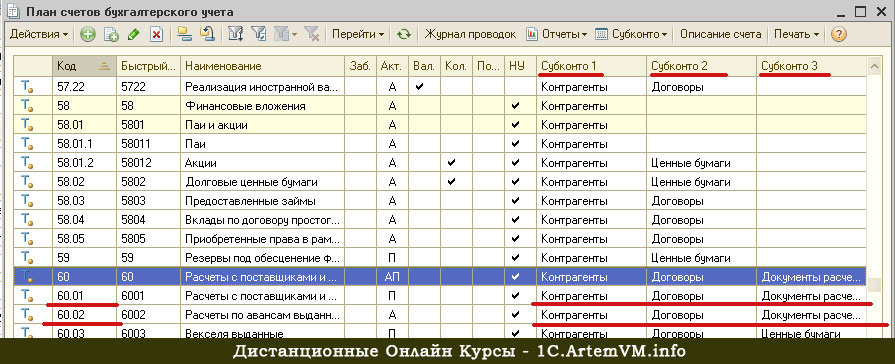895x364 pixels.
Task: Open Журнал проводок
Action: [x=470, y=34]
